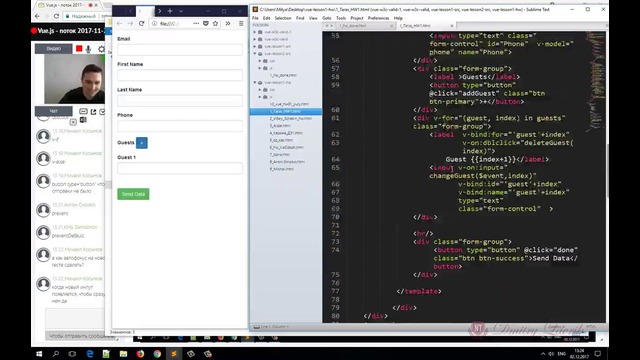Click the red record button in webinar

pyautogui.click(x=79, y=49)
